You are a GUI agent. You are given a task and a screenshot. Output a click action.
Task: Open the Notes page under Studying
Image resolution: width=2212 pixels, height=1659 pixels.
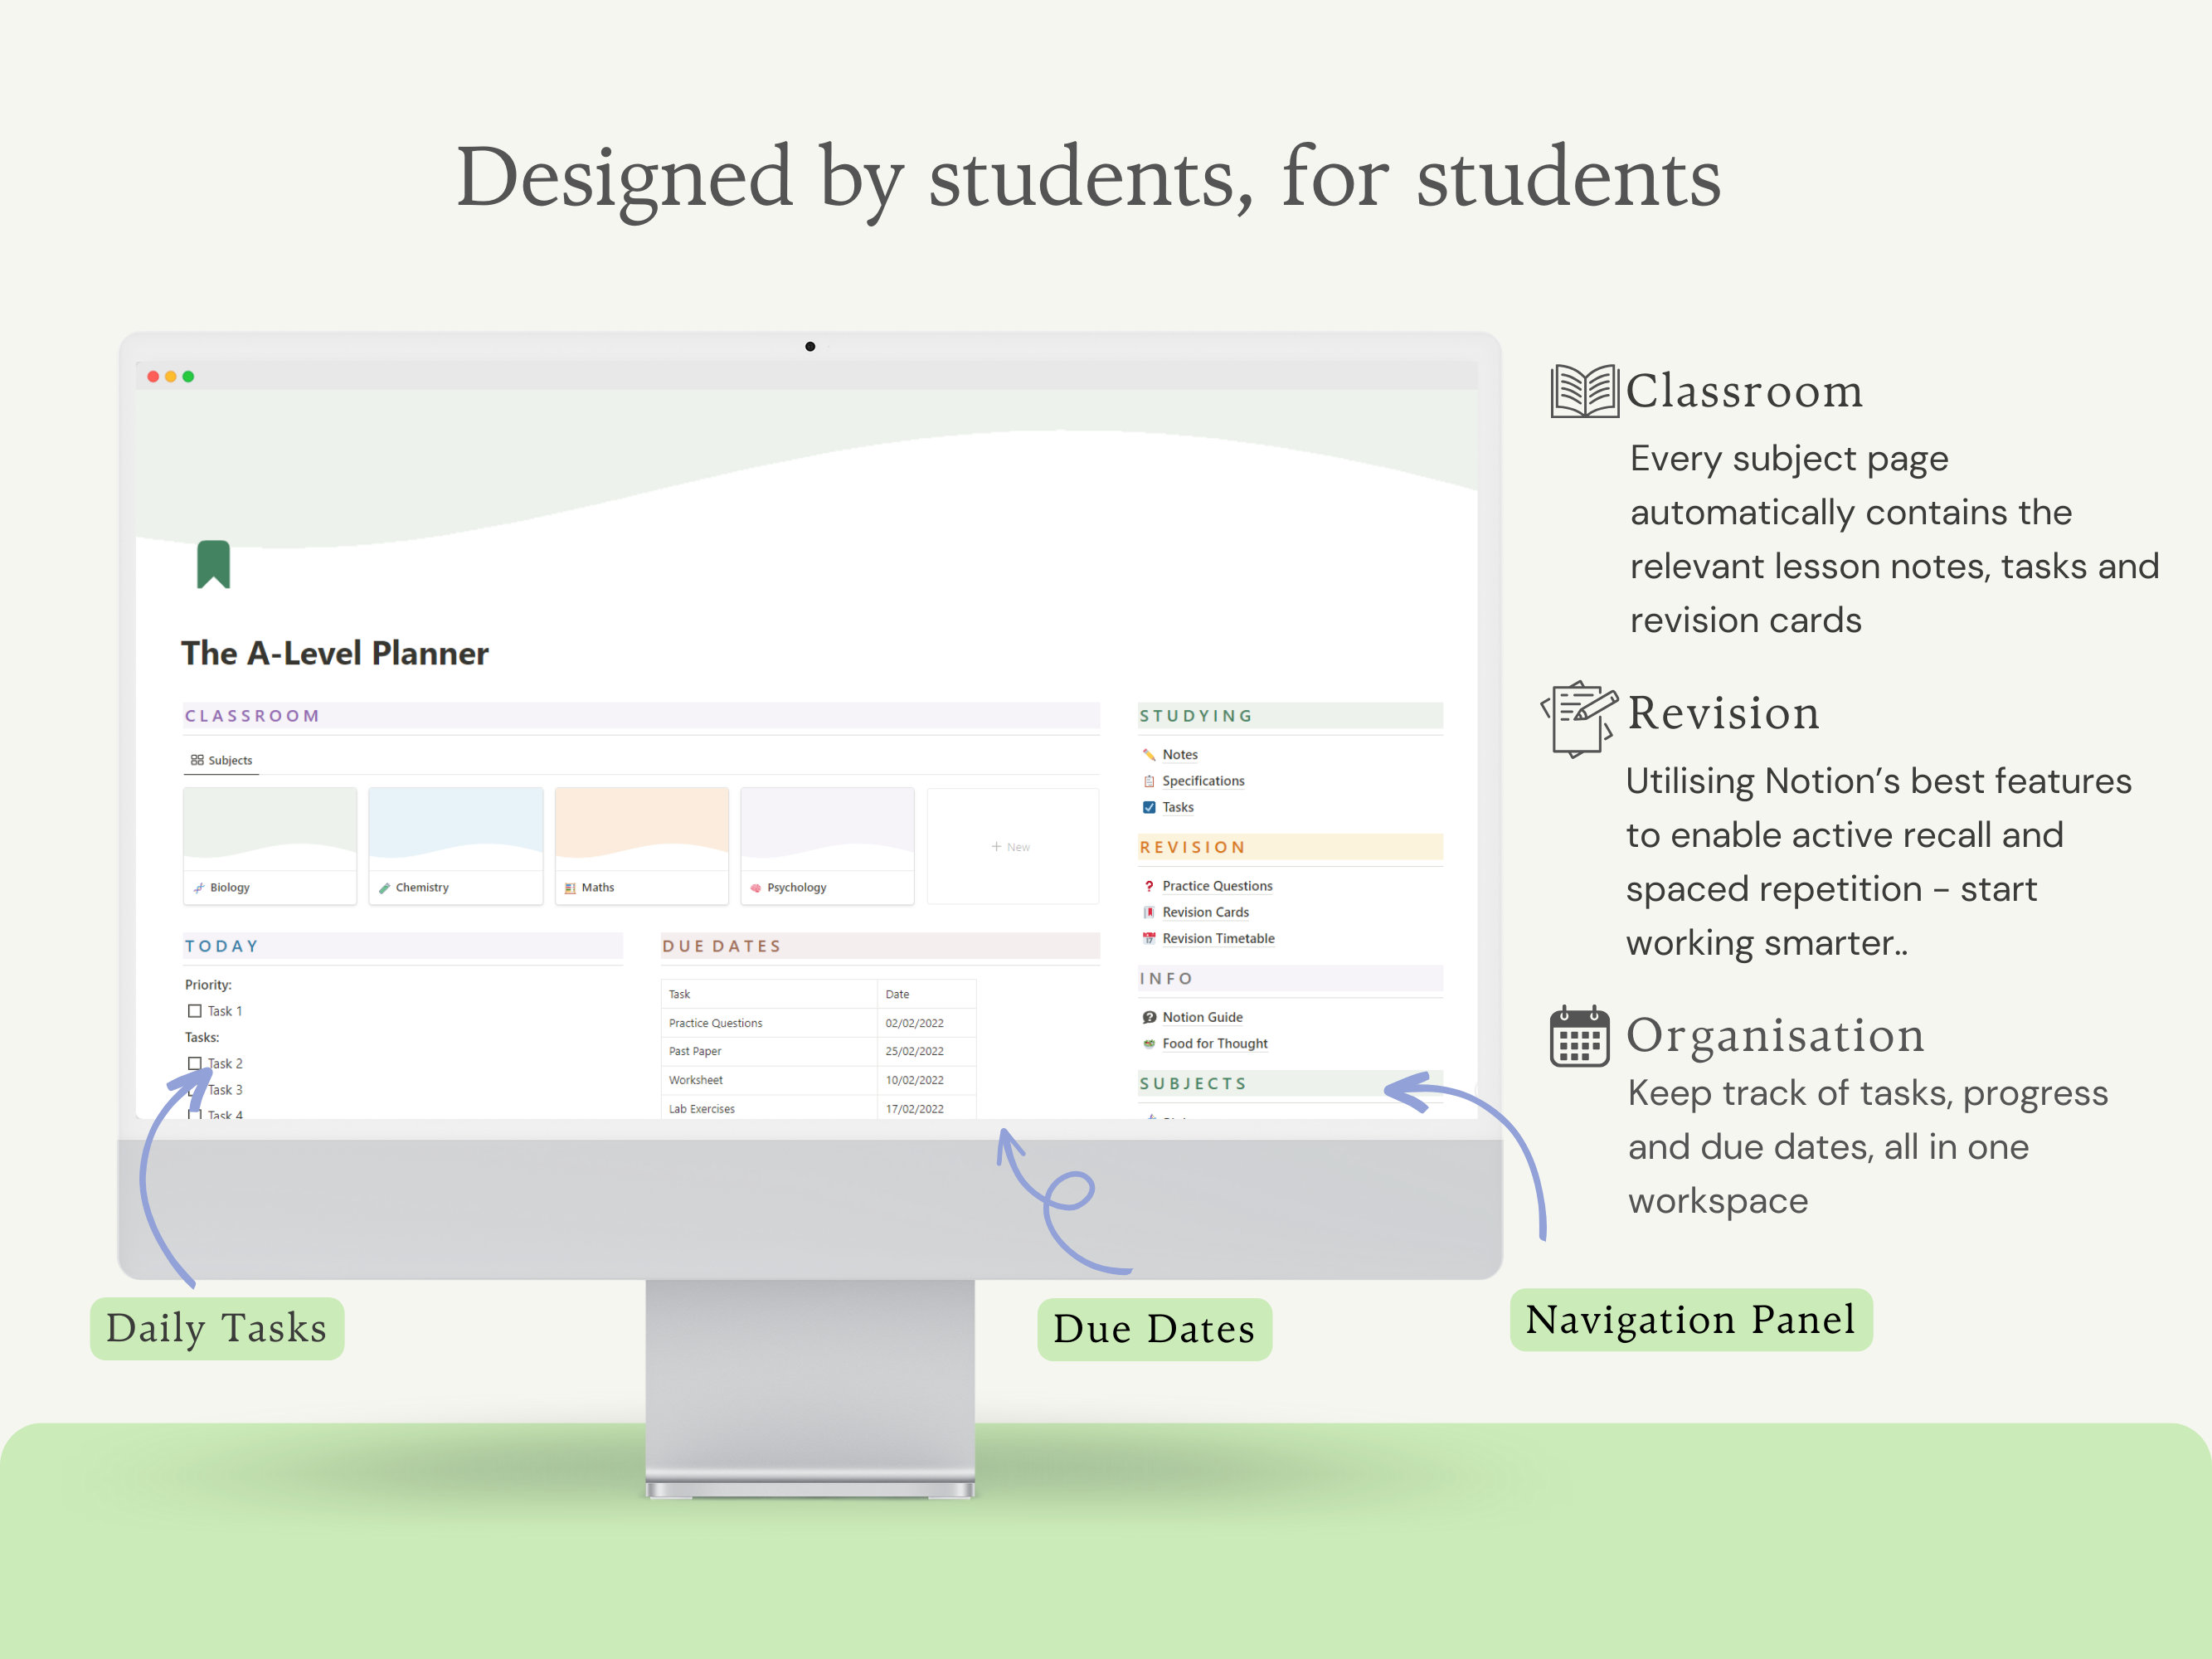(x=1181, y=754)
